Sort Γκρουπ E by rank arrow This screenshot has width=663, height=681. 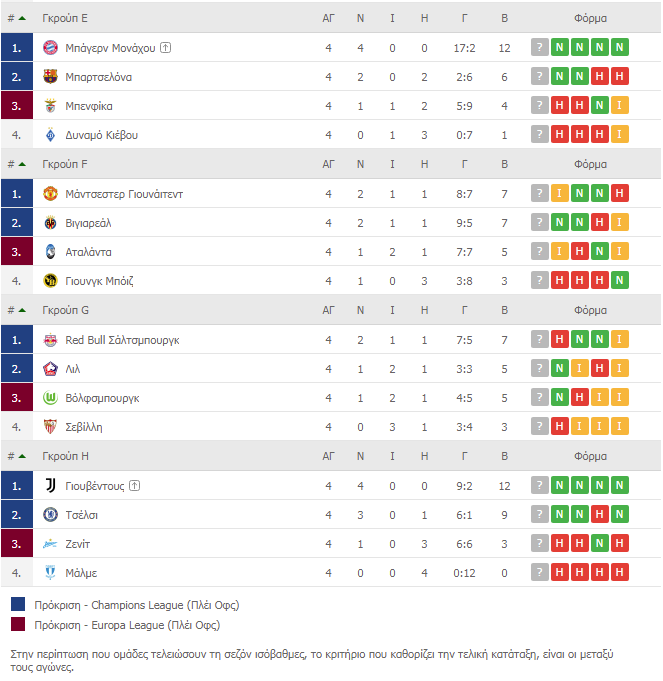click(x=21, y=18)
